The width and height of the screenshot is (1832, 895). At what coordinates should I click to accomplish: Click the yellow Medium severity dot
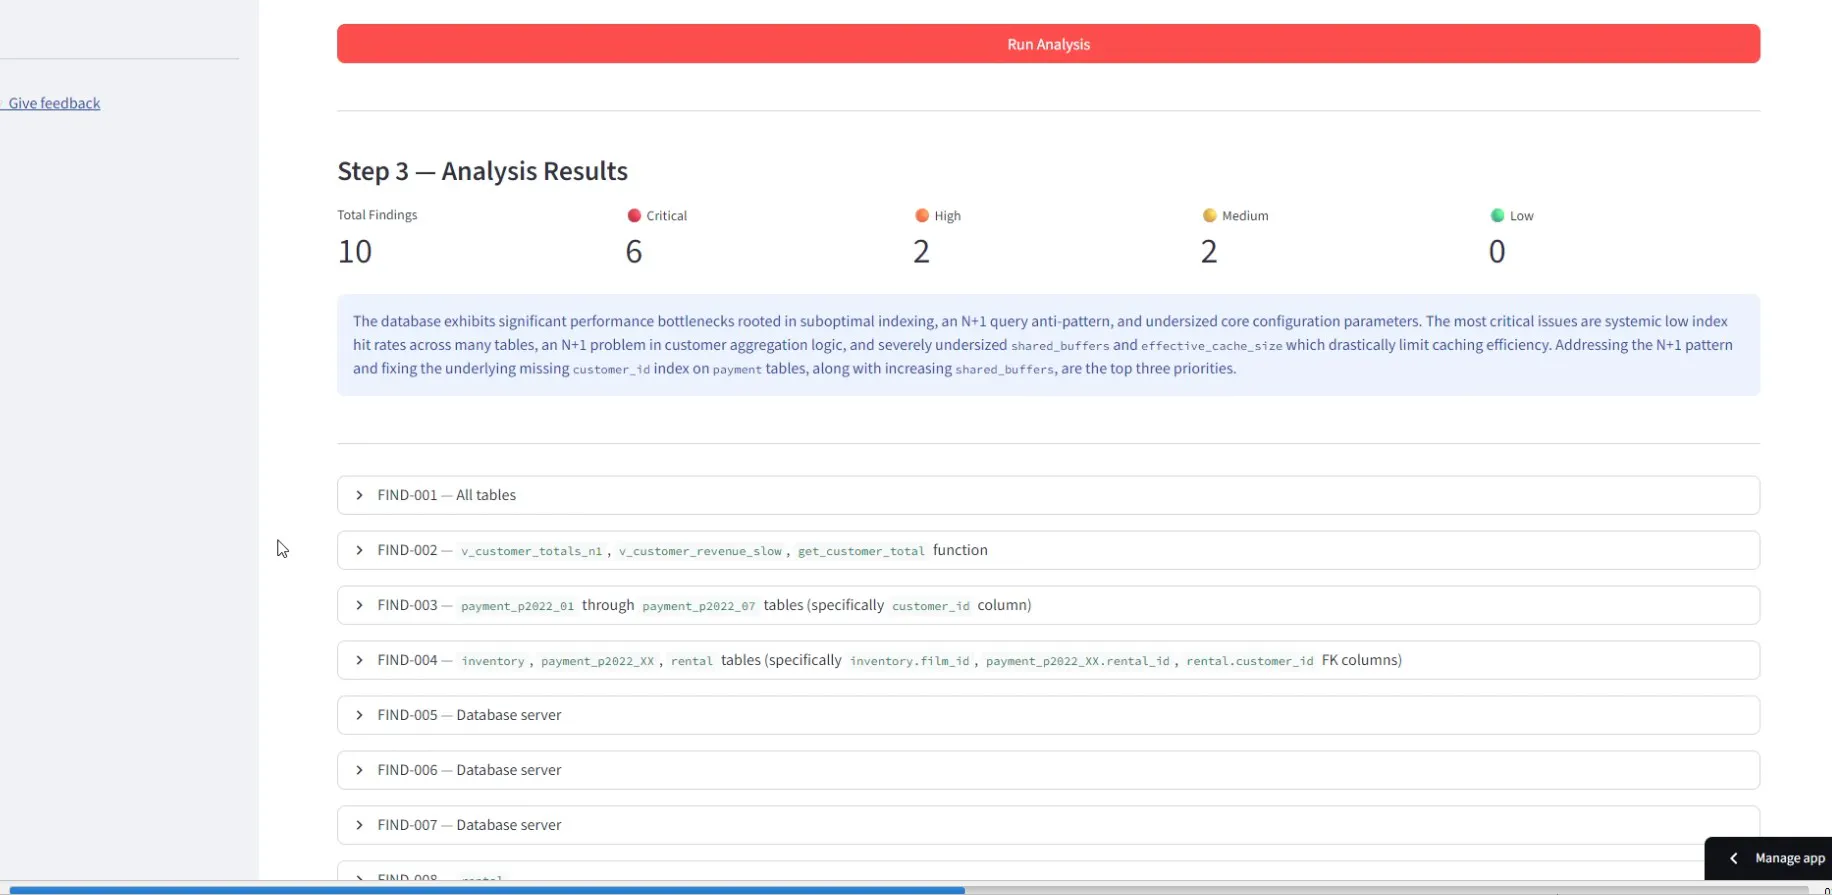(x=1209, y=215)
